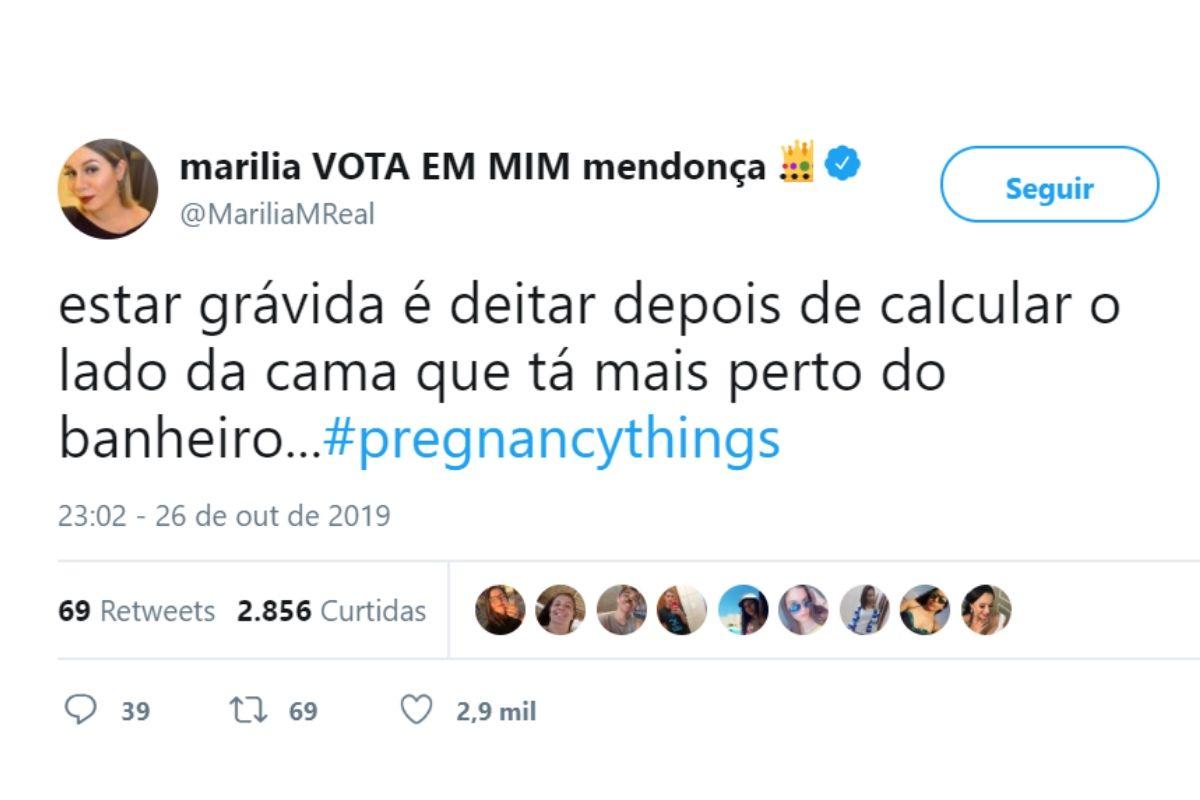This screenshot has height=800, width=1200.
Task: Click the 2,9 mil likes count
Action: [x=496, y=712]
